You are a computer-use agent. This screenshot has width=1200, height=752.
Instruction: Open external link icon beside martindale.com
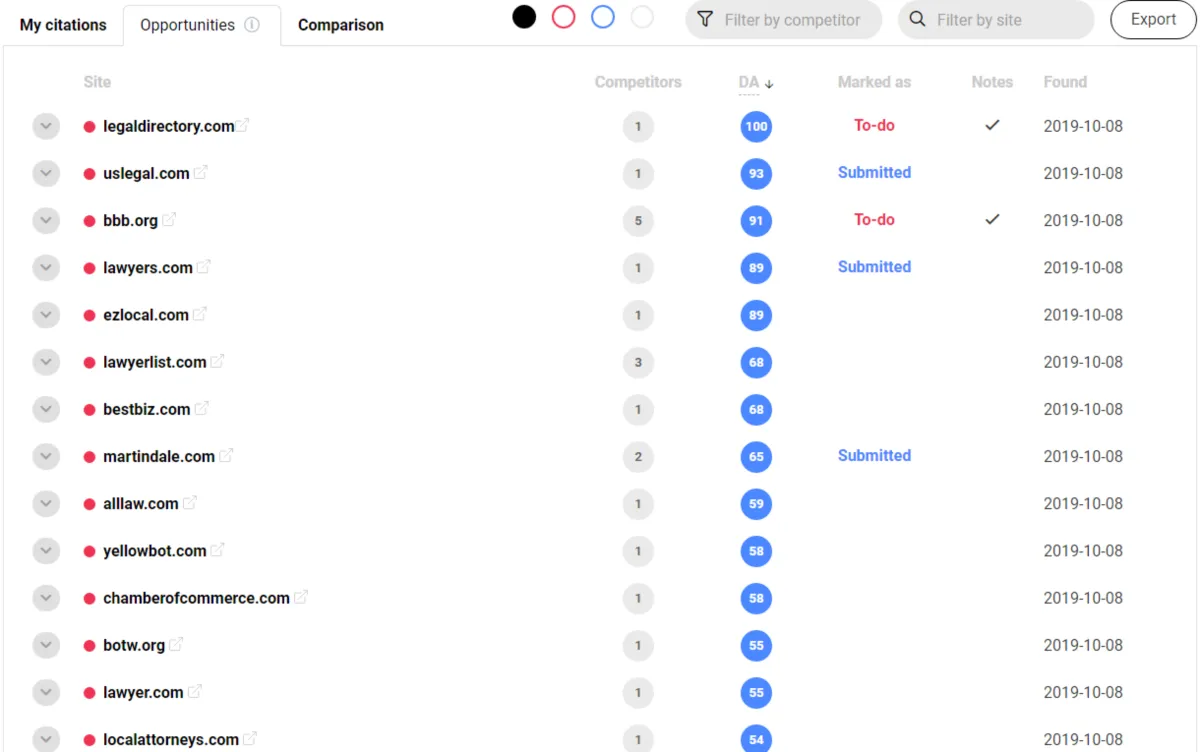coord(226,455)
